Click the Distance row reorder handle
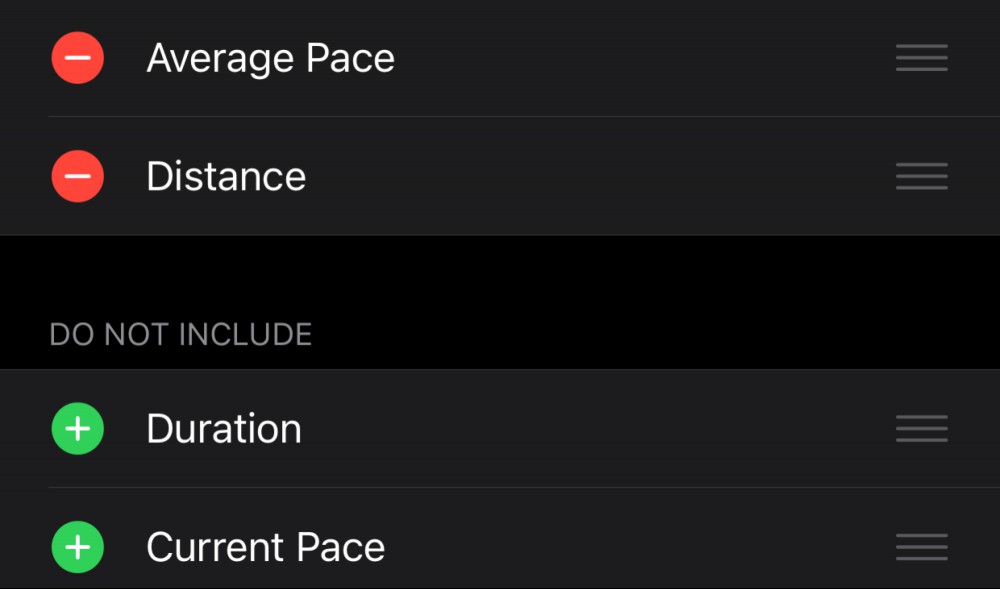The width and height of the screenshot is (1000, 589). pyautogui.click(x=922, y=176)
